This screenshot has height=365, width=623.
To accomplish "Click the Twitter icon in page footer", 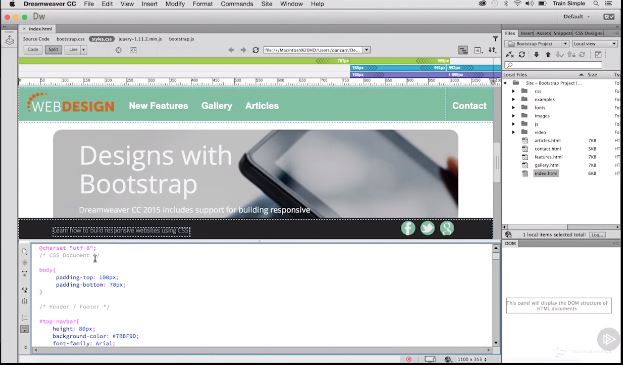I will pyautogui.click(x=428, y=228).
